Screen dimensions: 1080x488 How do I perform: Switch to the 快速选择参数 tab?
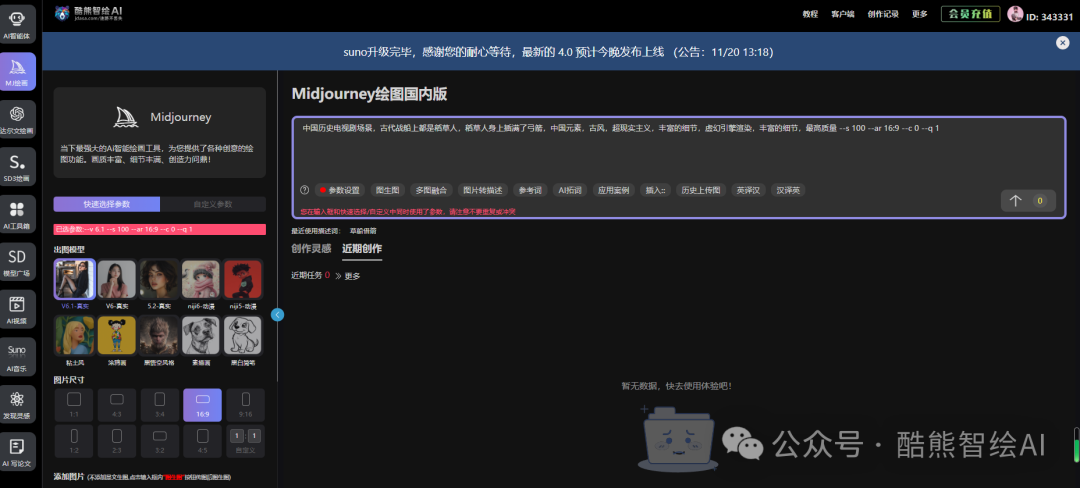point(107,204)
